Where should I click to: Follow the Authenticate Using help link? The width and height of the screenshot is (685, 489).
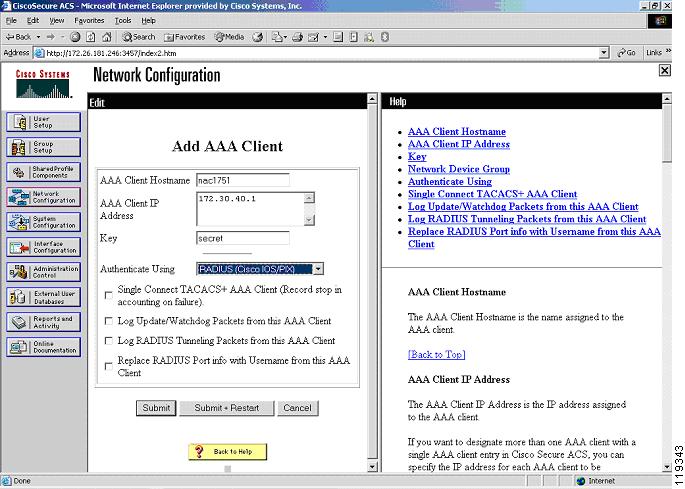pos(450,182)
